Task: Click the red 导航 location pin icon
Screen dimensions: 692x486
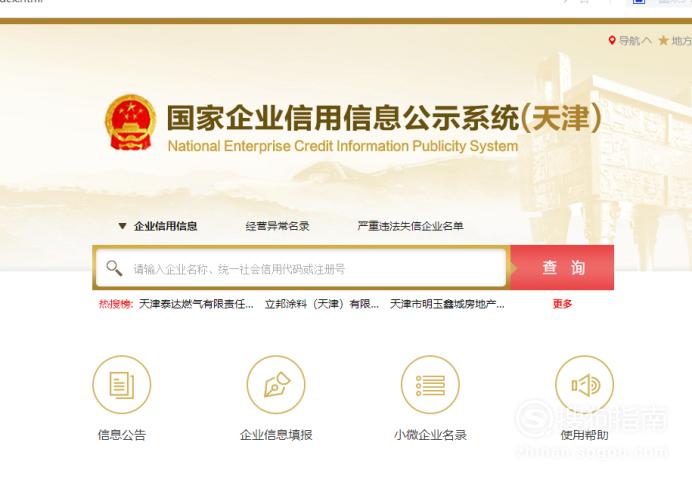Action: (x=612, y=41)
